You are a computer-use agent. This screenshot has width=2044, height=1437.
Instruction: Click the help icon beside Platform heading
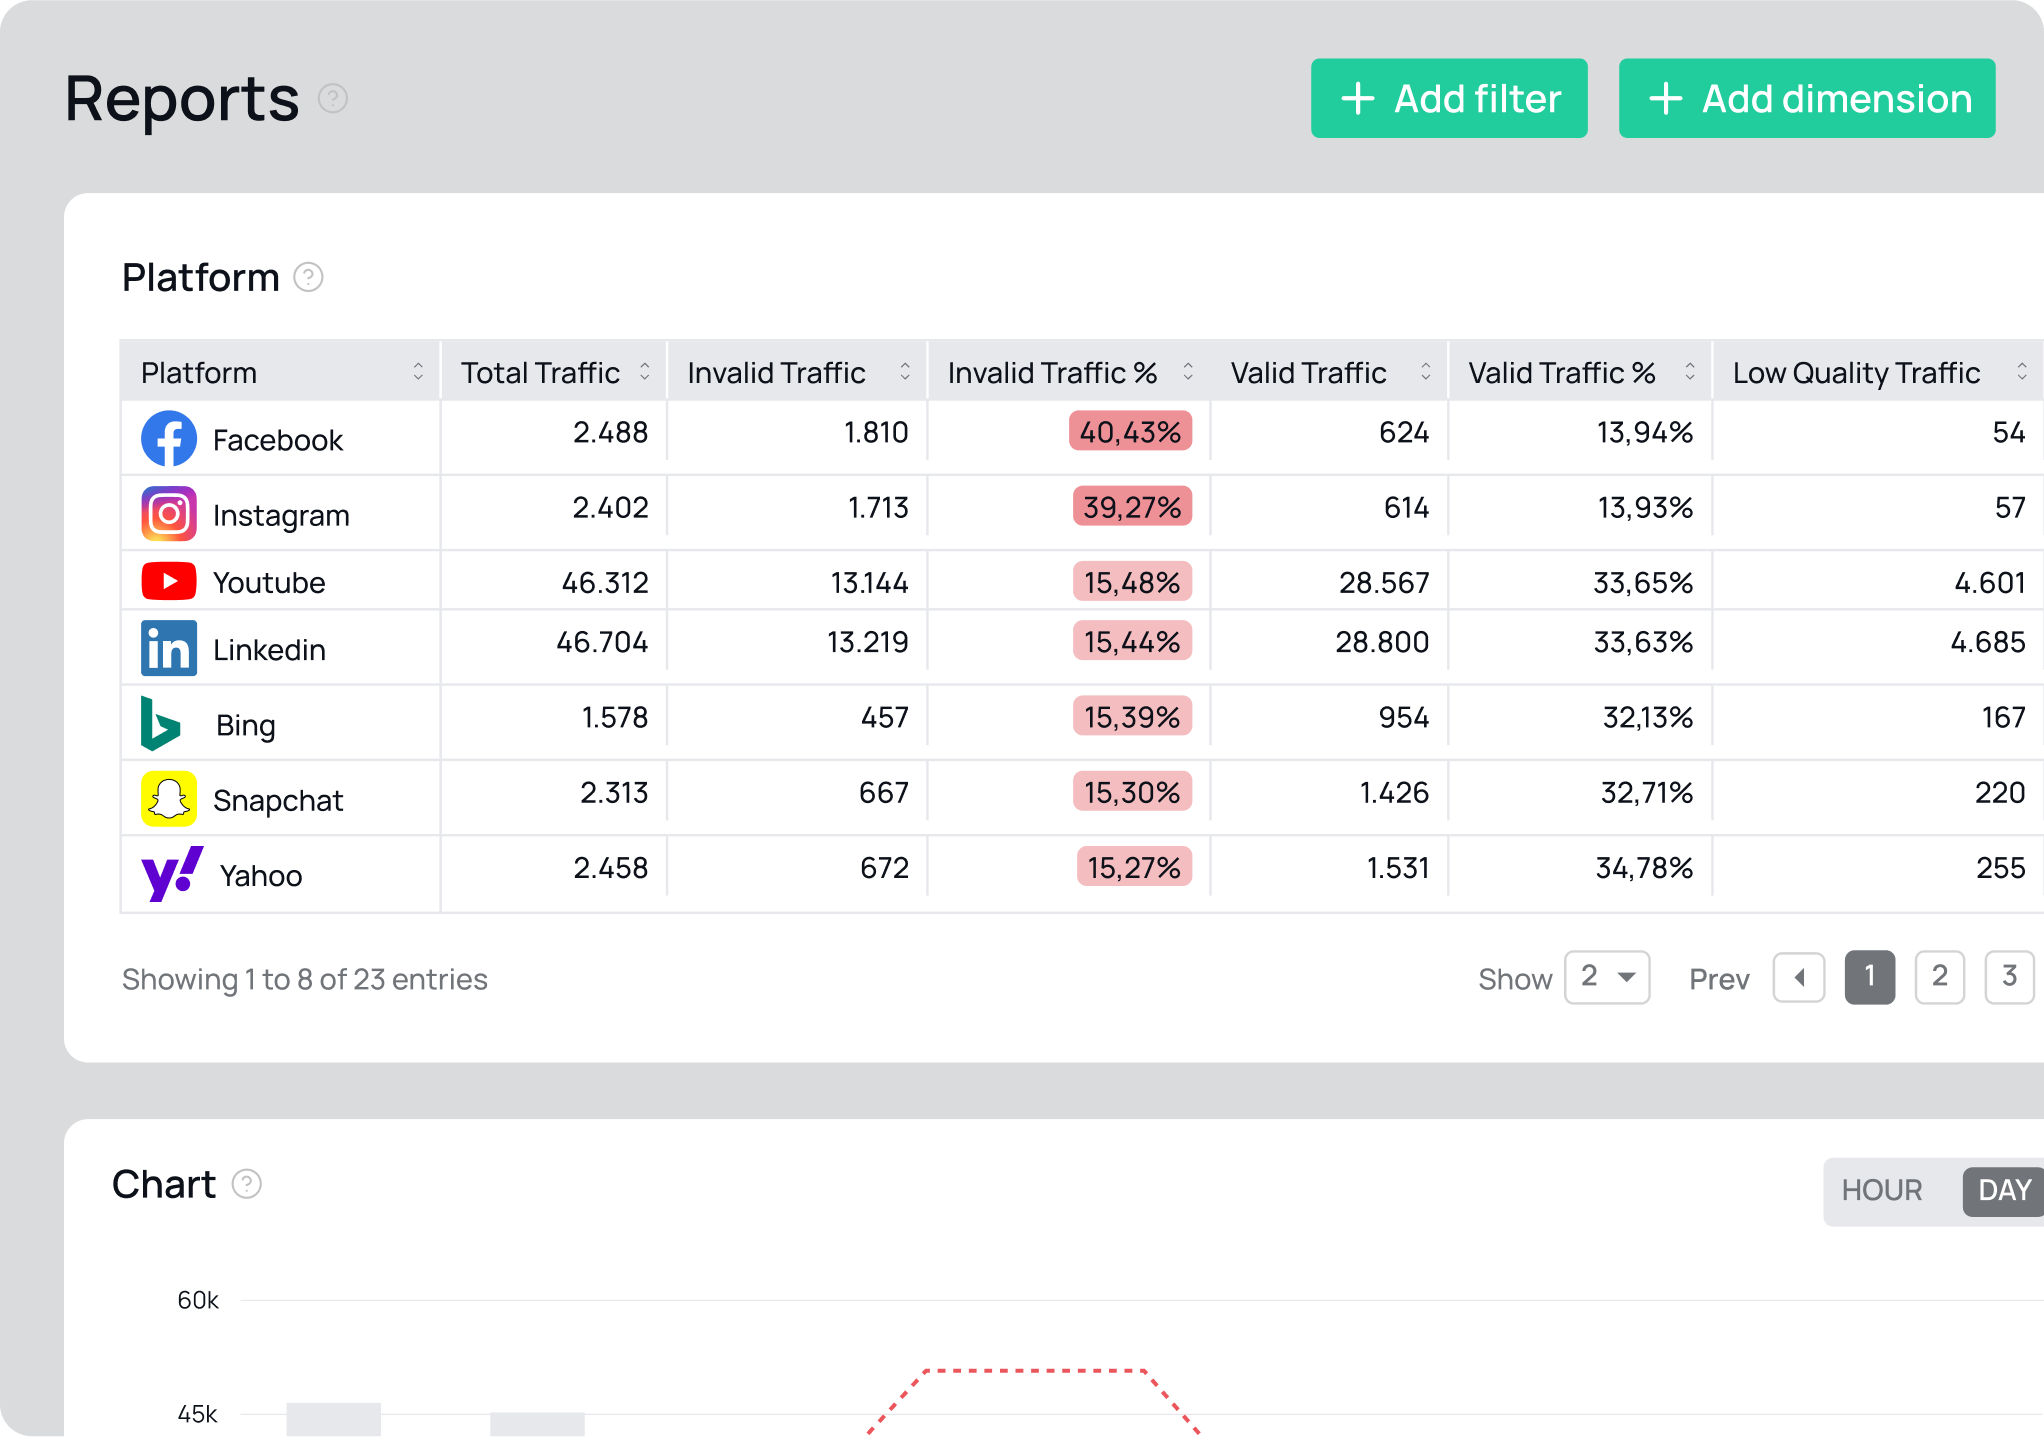click(308, 277)
